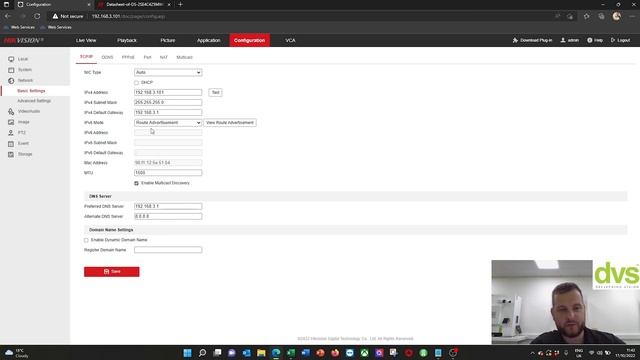This screenshot has width=640, height=360.
Task: Open File Explorer from taskbar
Action: [261, 353]
